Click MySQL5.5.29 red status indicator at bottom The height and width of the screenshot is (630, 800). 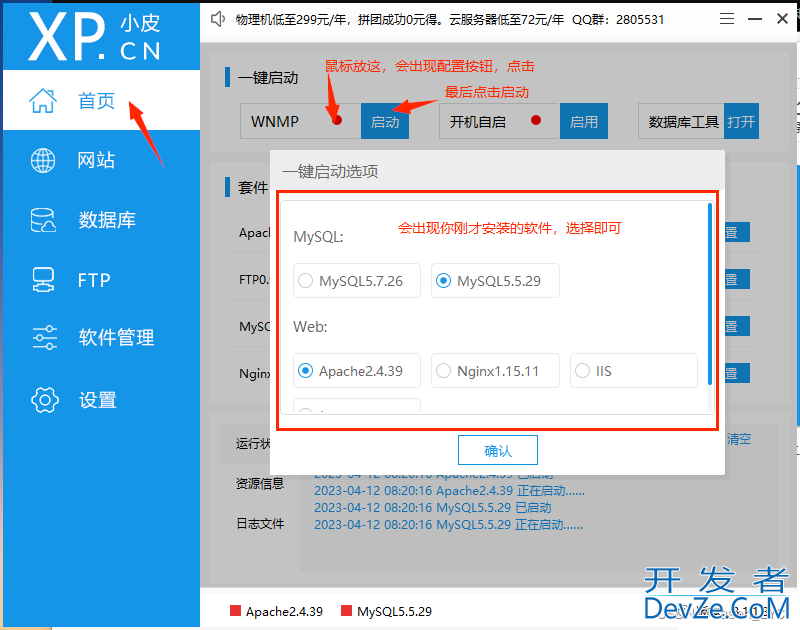click(346, 611)
